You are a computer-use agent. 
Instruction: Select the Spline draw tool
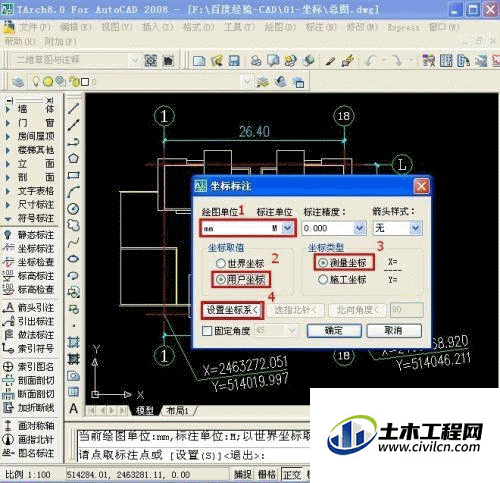pos(73,242)
